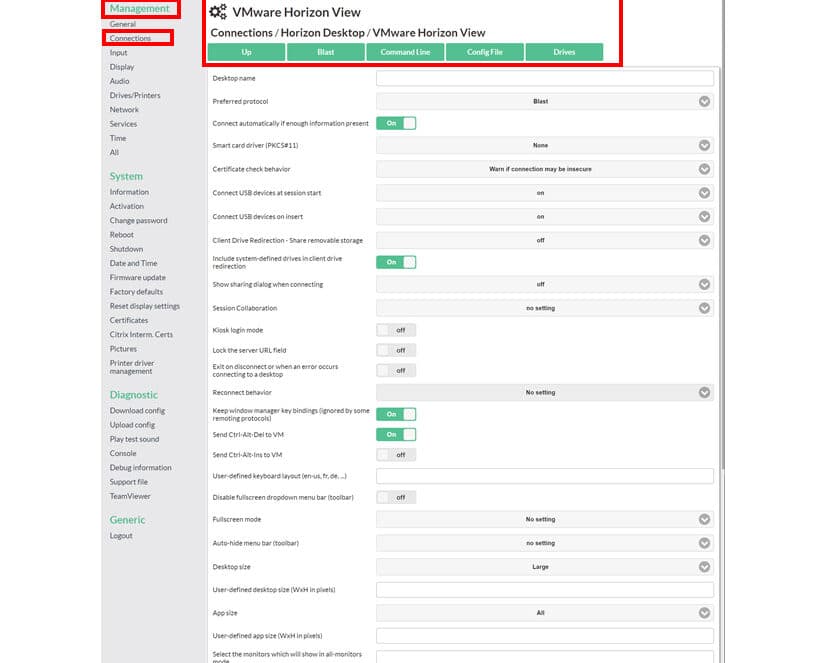Image resolution: width=837 pixels, height=663 pixels.
Task: Expand the Session Collaboration dropdown
Action: coord(544,308)
